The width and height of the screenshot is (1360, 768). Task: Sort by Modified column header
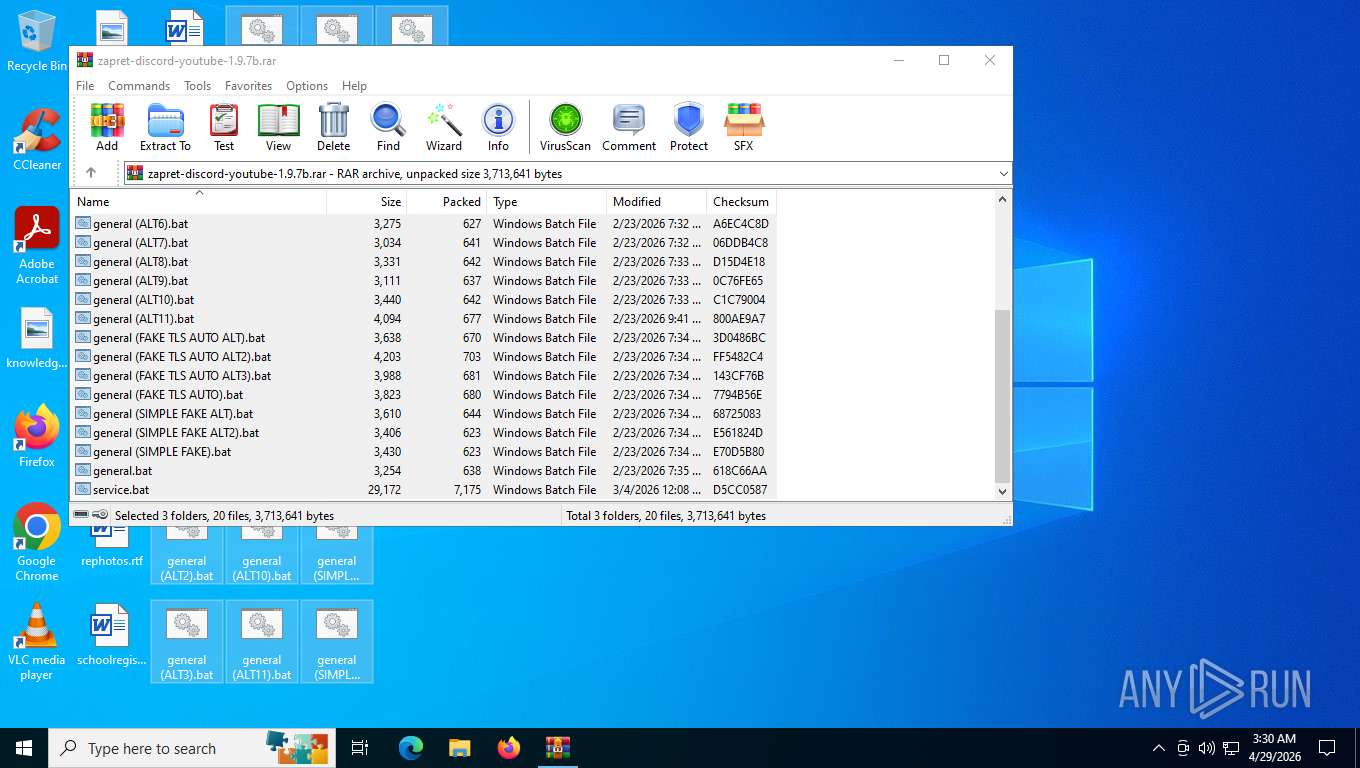coord(656,201)
